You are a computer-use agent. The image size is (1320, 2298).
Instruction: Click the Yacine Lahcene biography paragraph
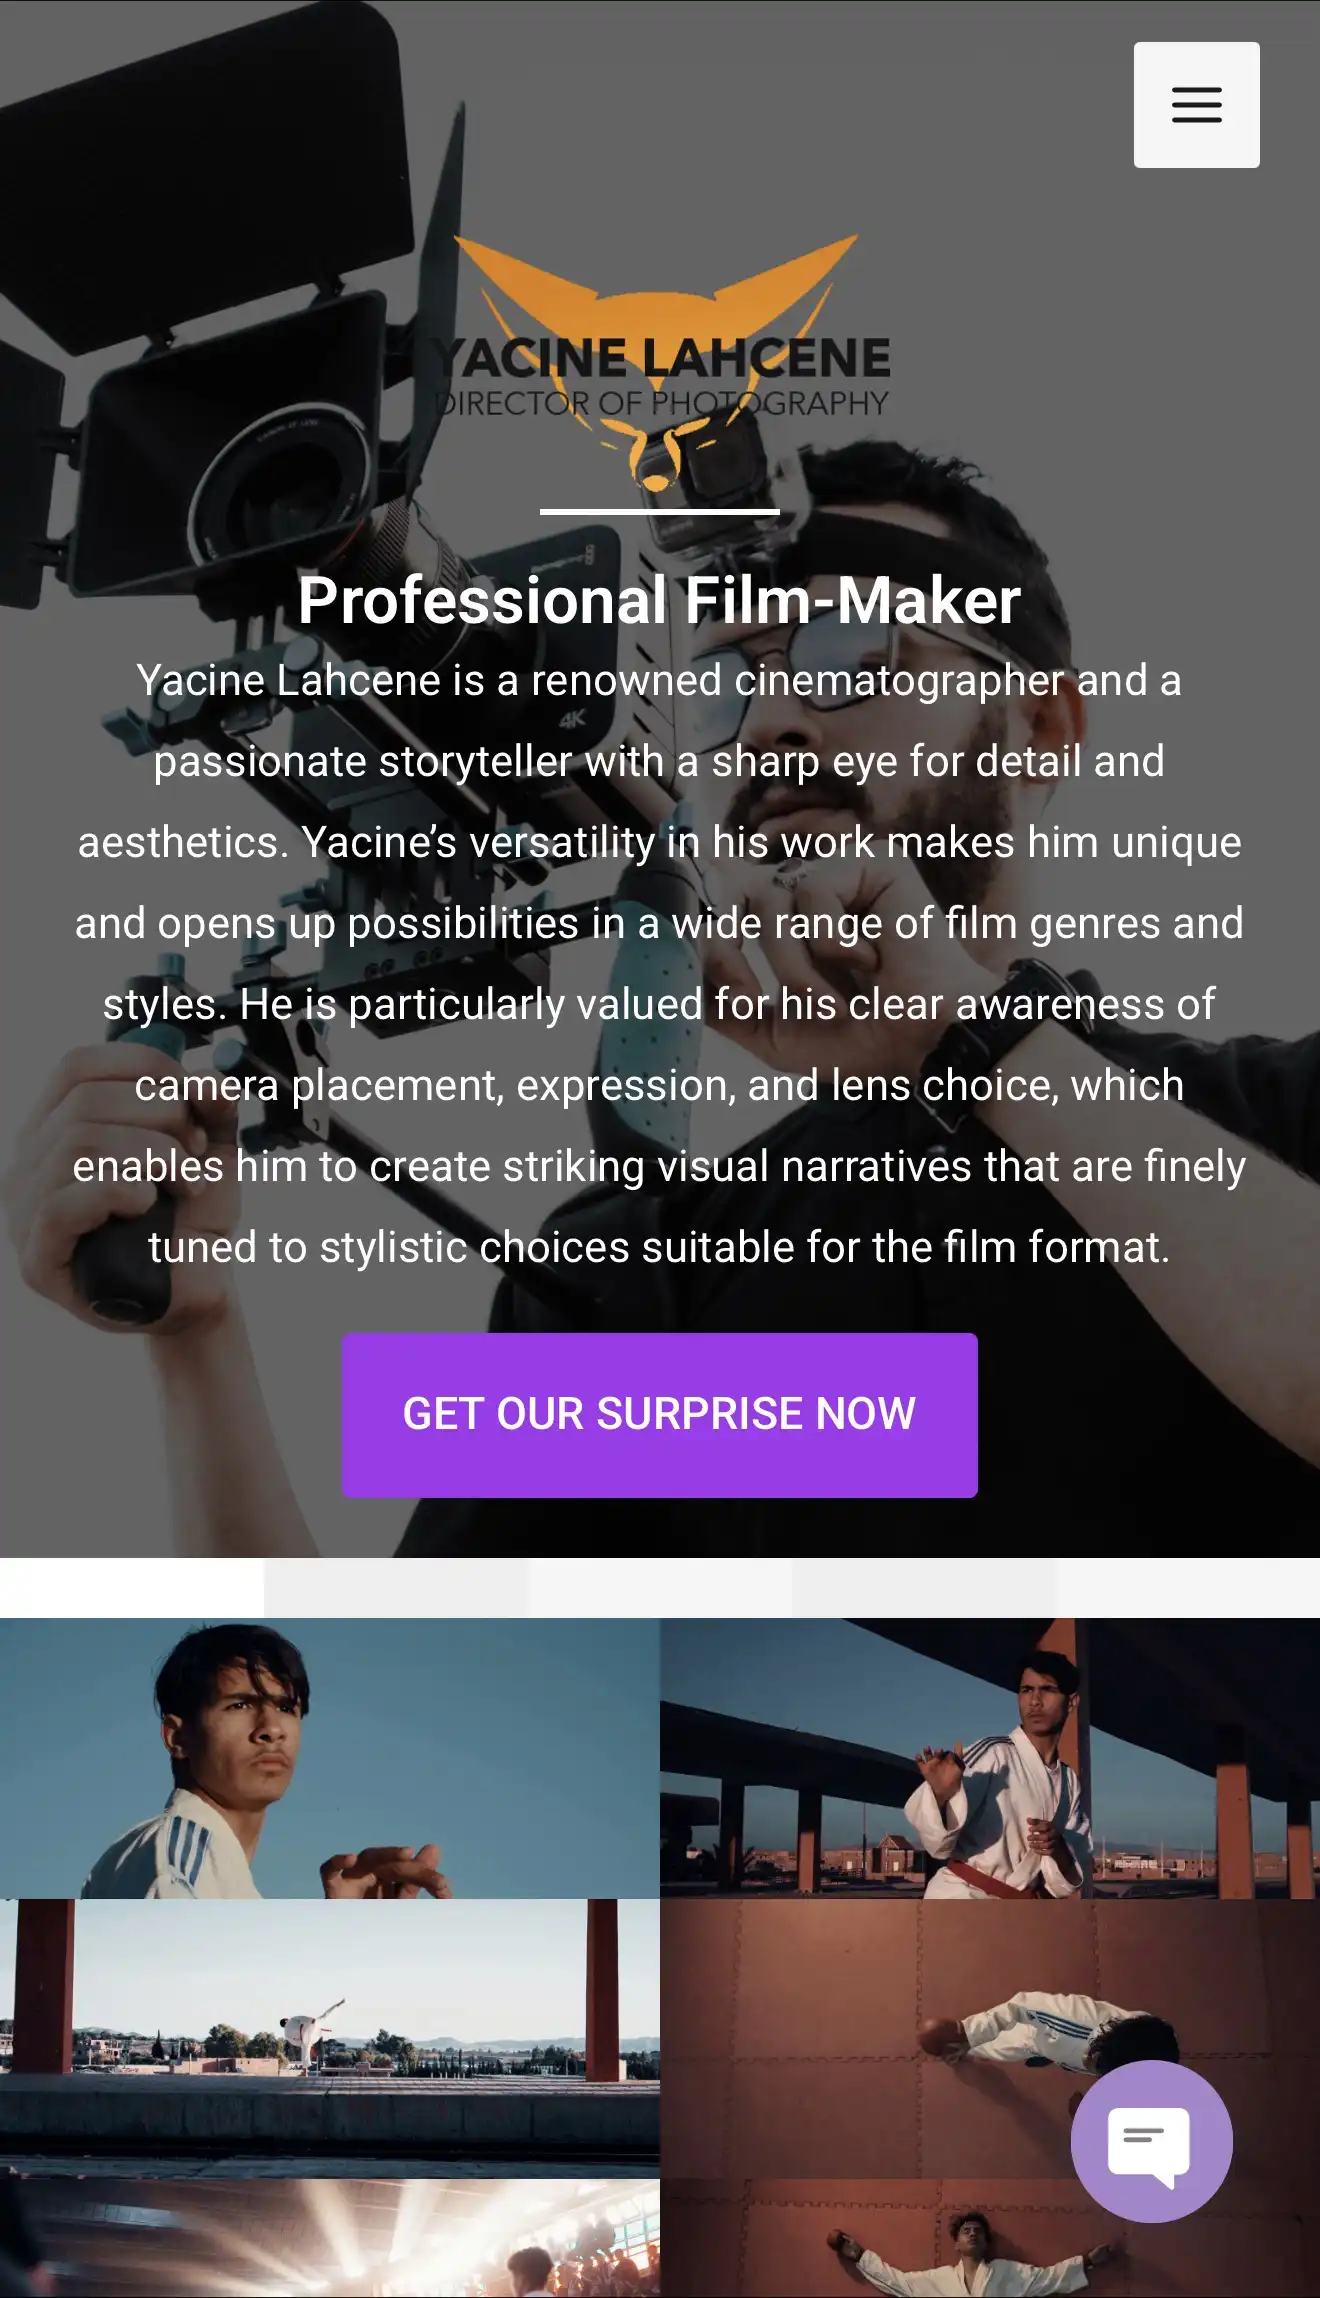pos(659,964)
